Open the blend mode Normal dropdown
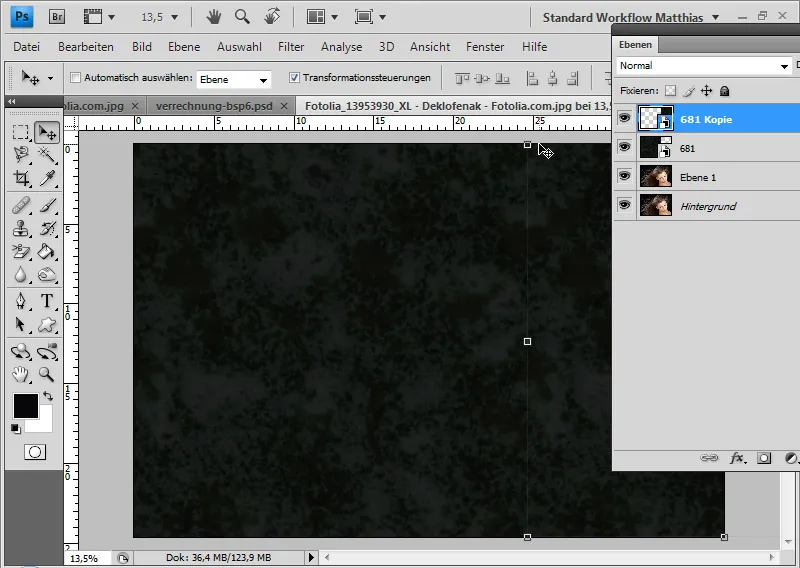The height and width of the screenshot is (568, 800). (x=704, y=66)
